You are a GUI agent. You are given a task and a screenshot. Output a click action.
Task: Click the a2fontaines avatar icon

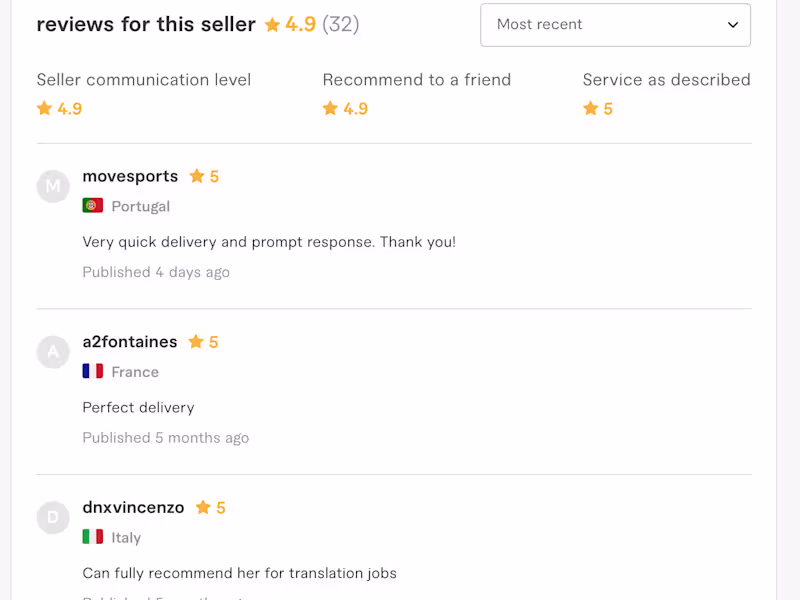coord(53,352)
